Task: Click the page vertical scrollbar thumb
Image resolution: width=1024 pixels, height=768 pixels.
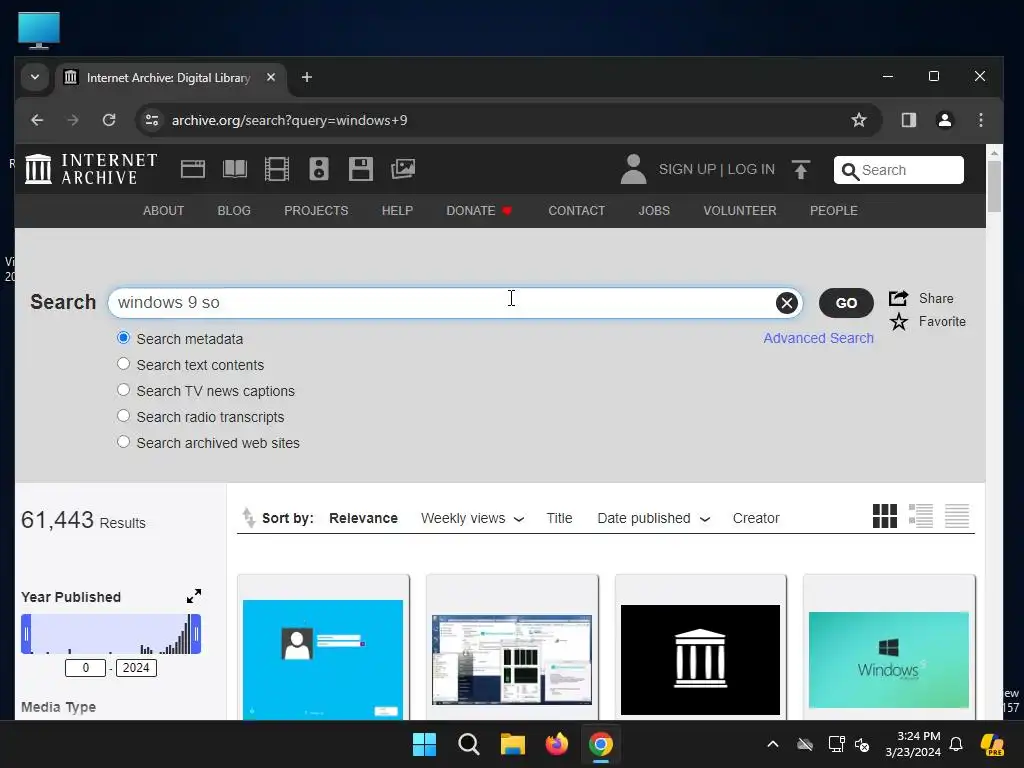Action: point(994,186)
